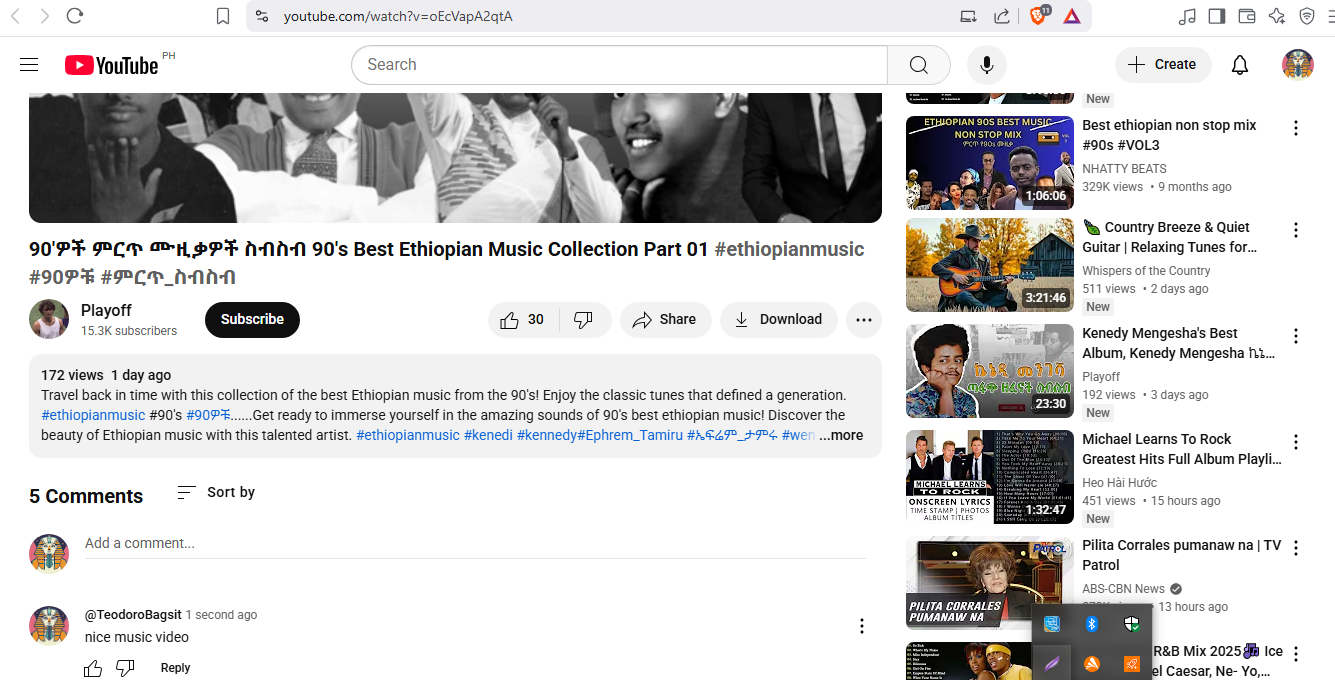Click the magnifier search button
This screenshot has width=1335, height=680.
click(918, 65)
